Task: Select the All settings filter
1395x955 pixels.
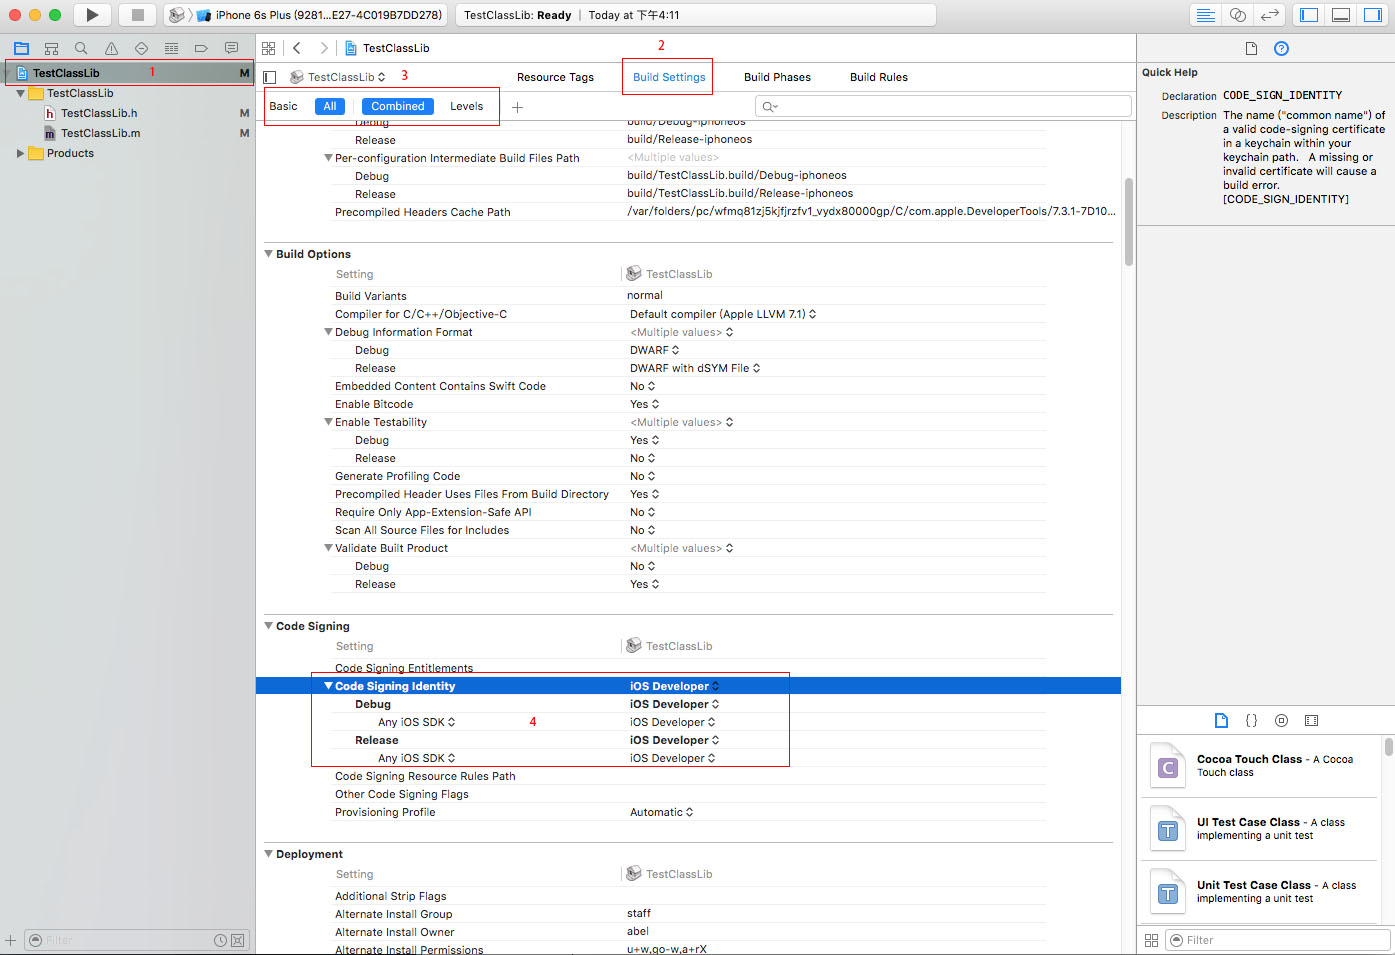Action: [x=329, y=106]
